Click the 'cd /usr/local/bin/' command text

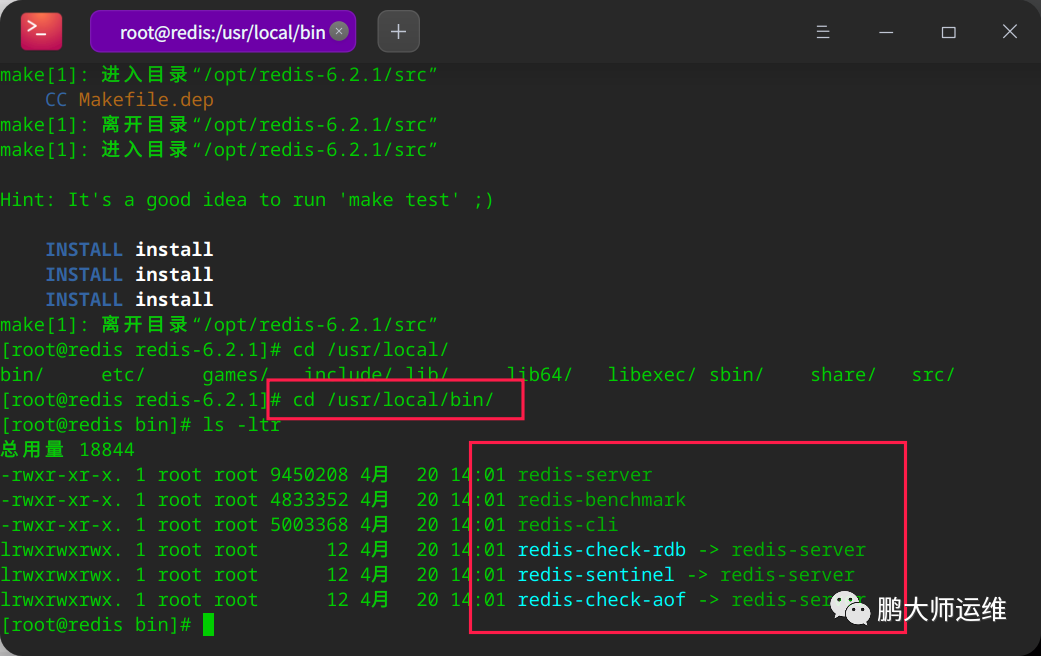pos(394,400)
